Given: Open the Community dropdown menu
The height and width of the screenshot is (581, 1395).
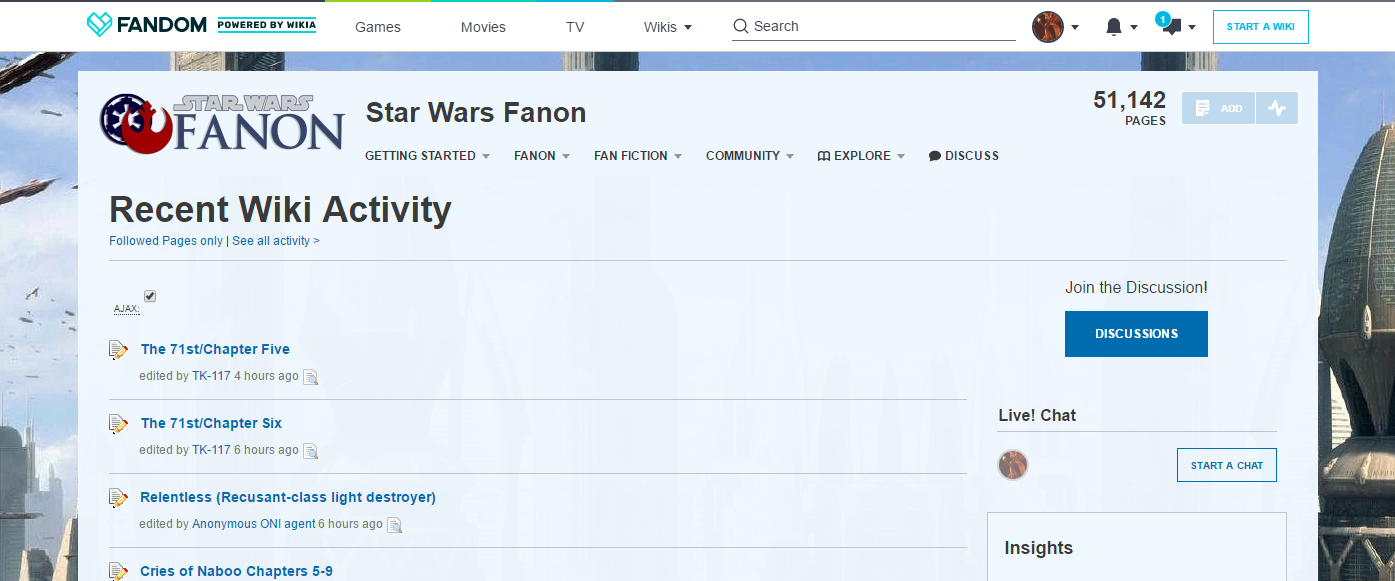Looking at the screenshot, I should tap(750, 156).
